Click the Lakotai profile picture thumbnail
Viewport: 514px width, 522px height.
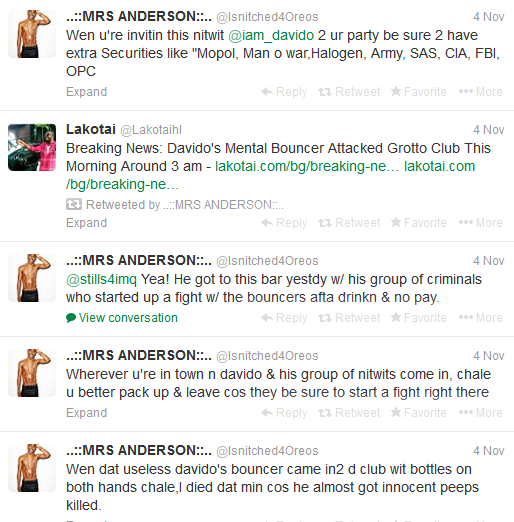tap(32, 147)
